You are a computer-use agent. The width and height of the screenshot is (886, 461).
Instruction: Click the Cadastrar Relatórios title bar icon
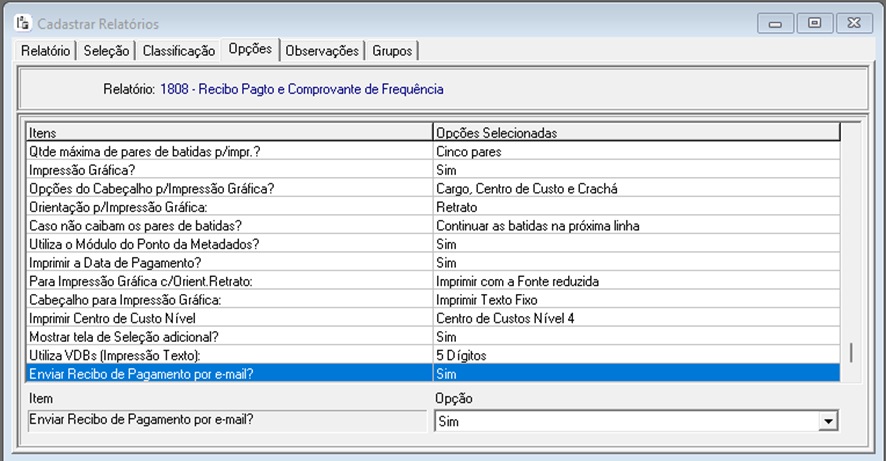(21, 23)
